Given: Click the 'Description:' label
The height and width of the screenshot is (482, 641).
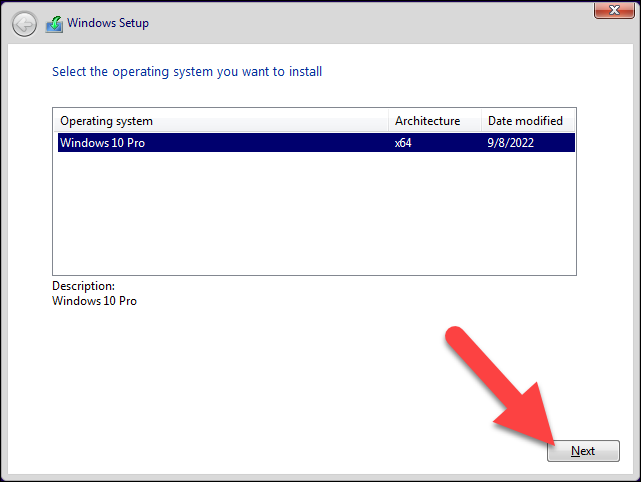Looking at the screenshot, I should pyautogui.click(x=83, y=286).
